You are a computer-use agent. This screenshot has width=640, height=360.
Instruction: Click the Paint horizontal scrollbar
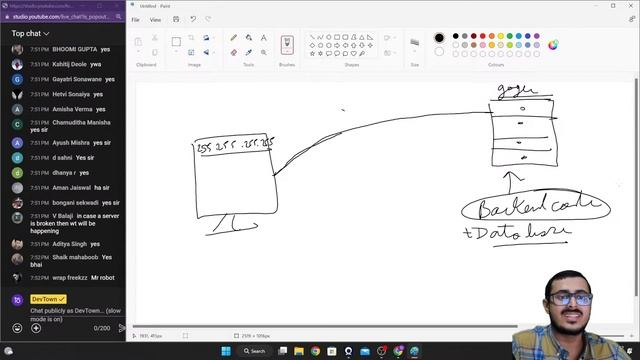325,326
